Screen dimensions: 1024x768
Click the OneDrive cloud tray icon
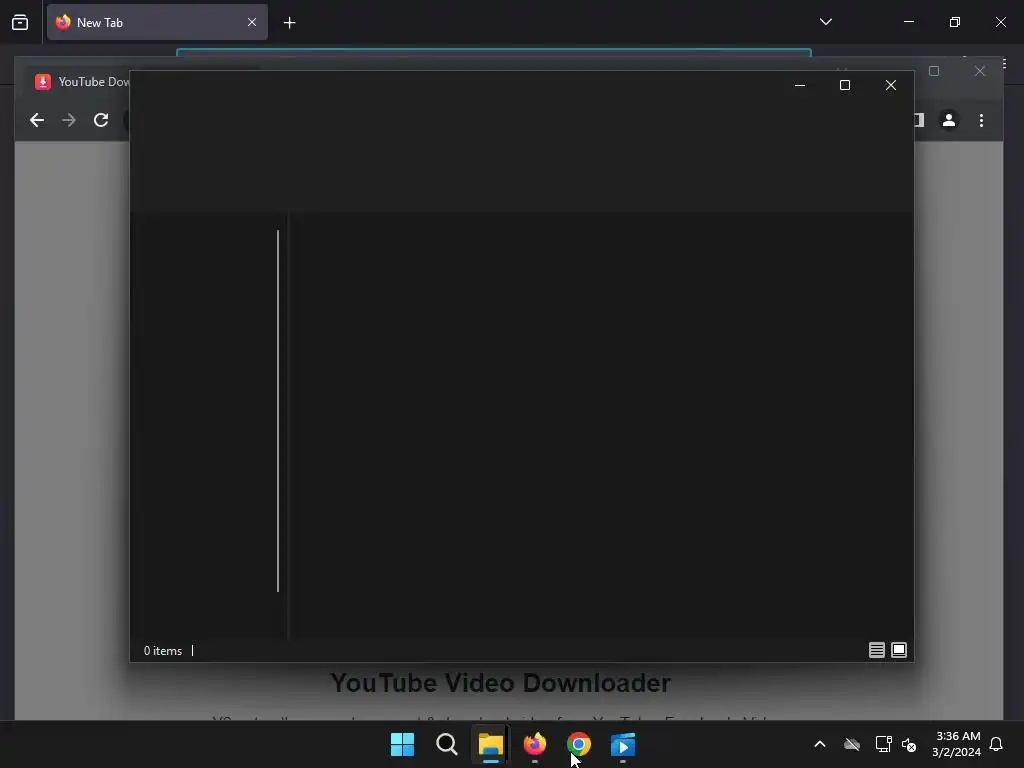tap(852, 744)
